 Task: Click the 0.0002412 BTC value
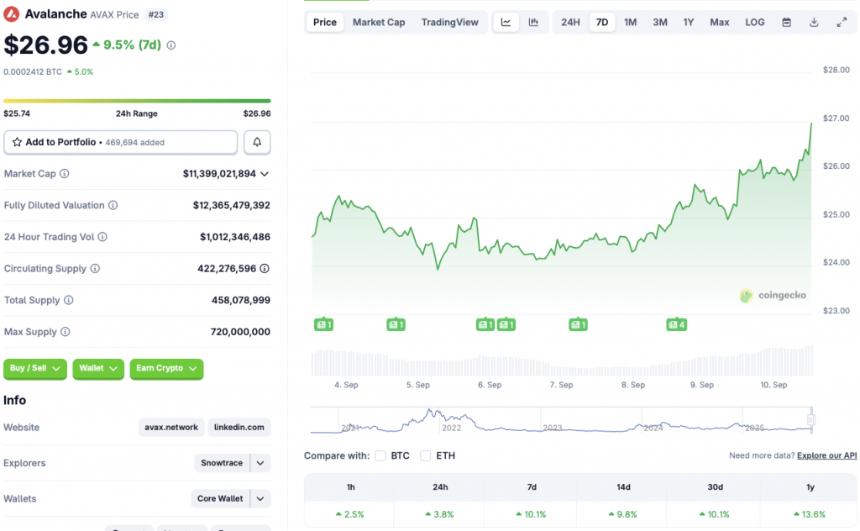click(x=32, y=72)
